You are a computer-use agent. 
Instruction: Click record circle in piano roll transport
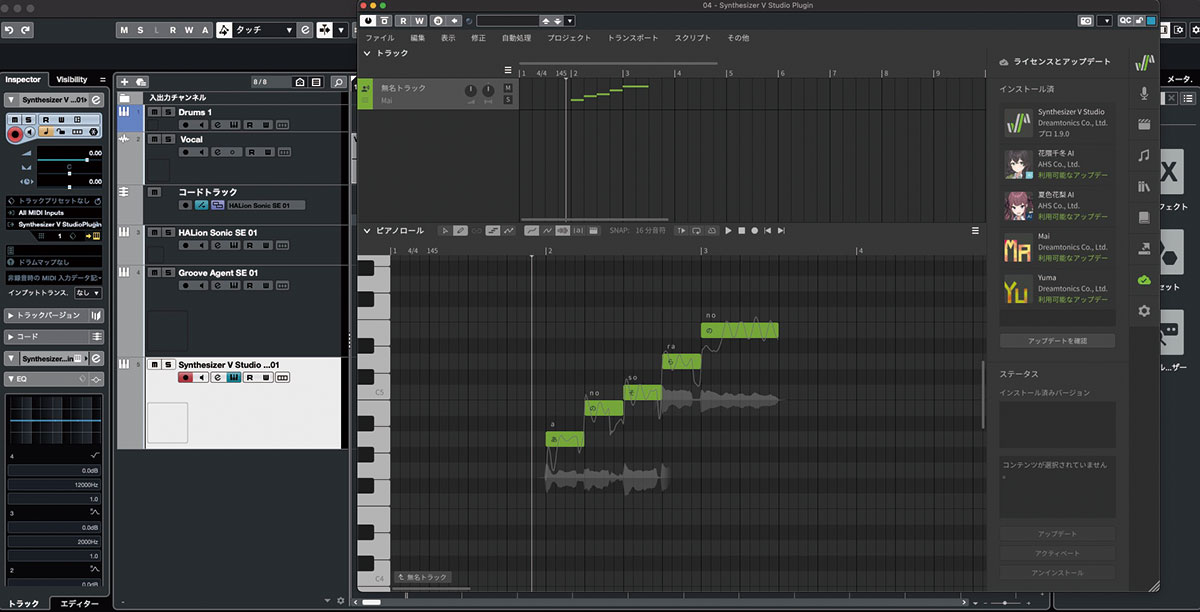pos(754,230)
